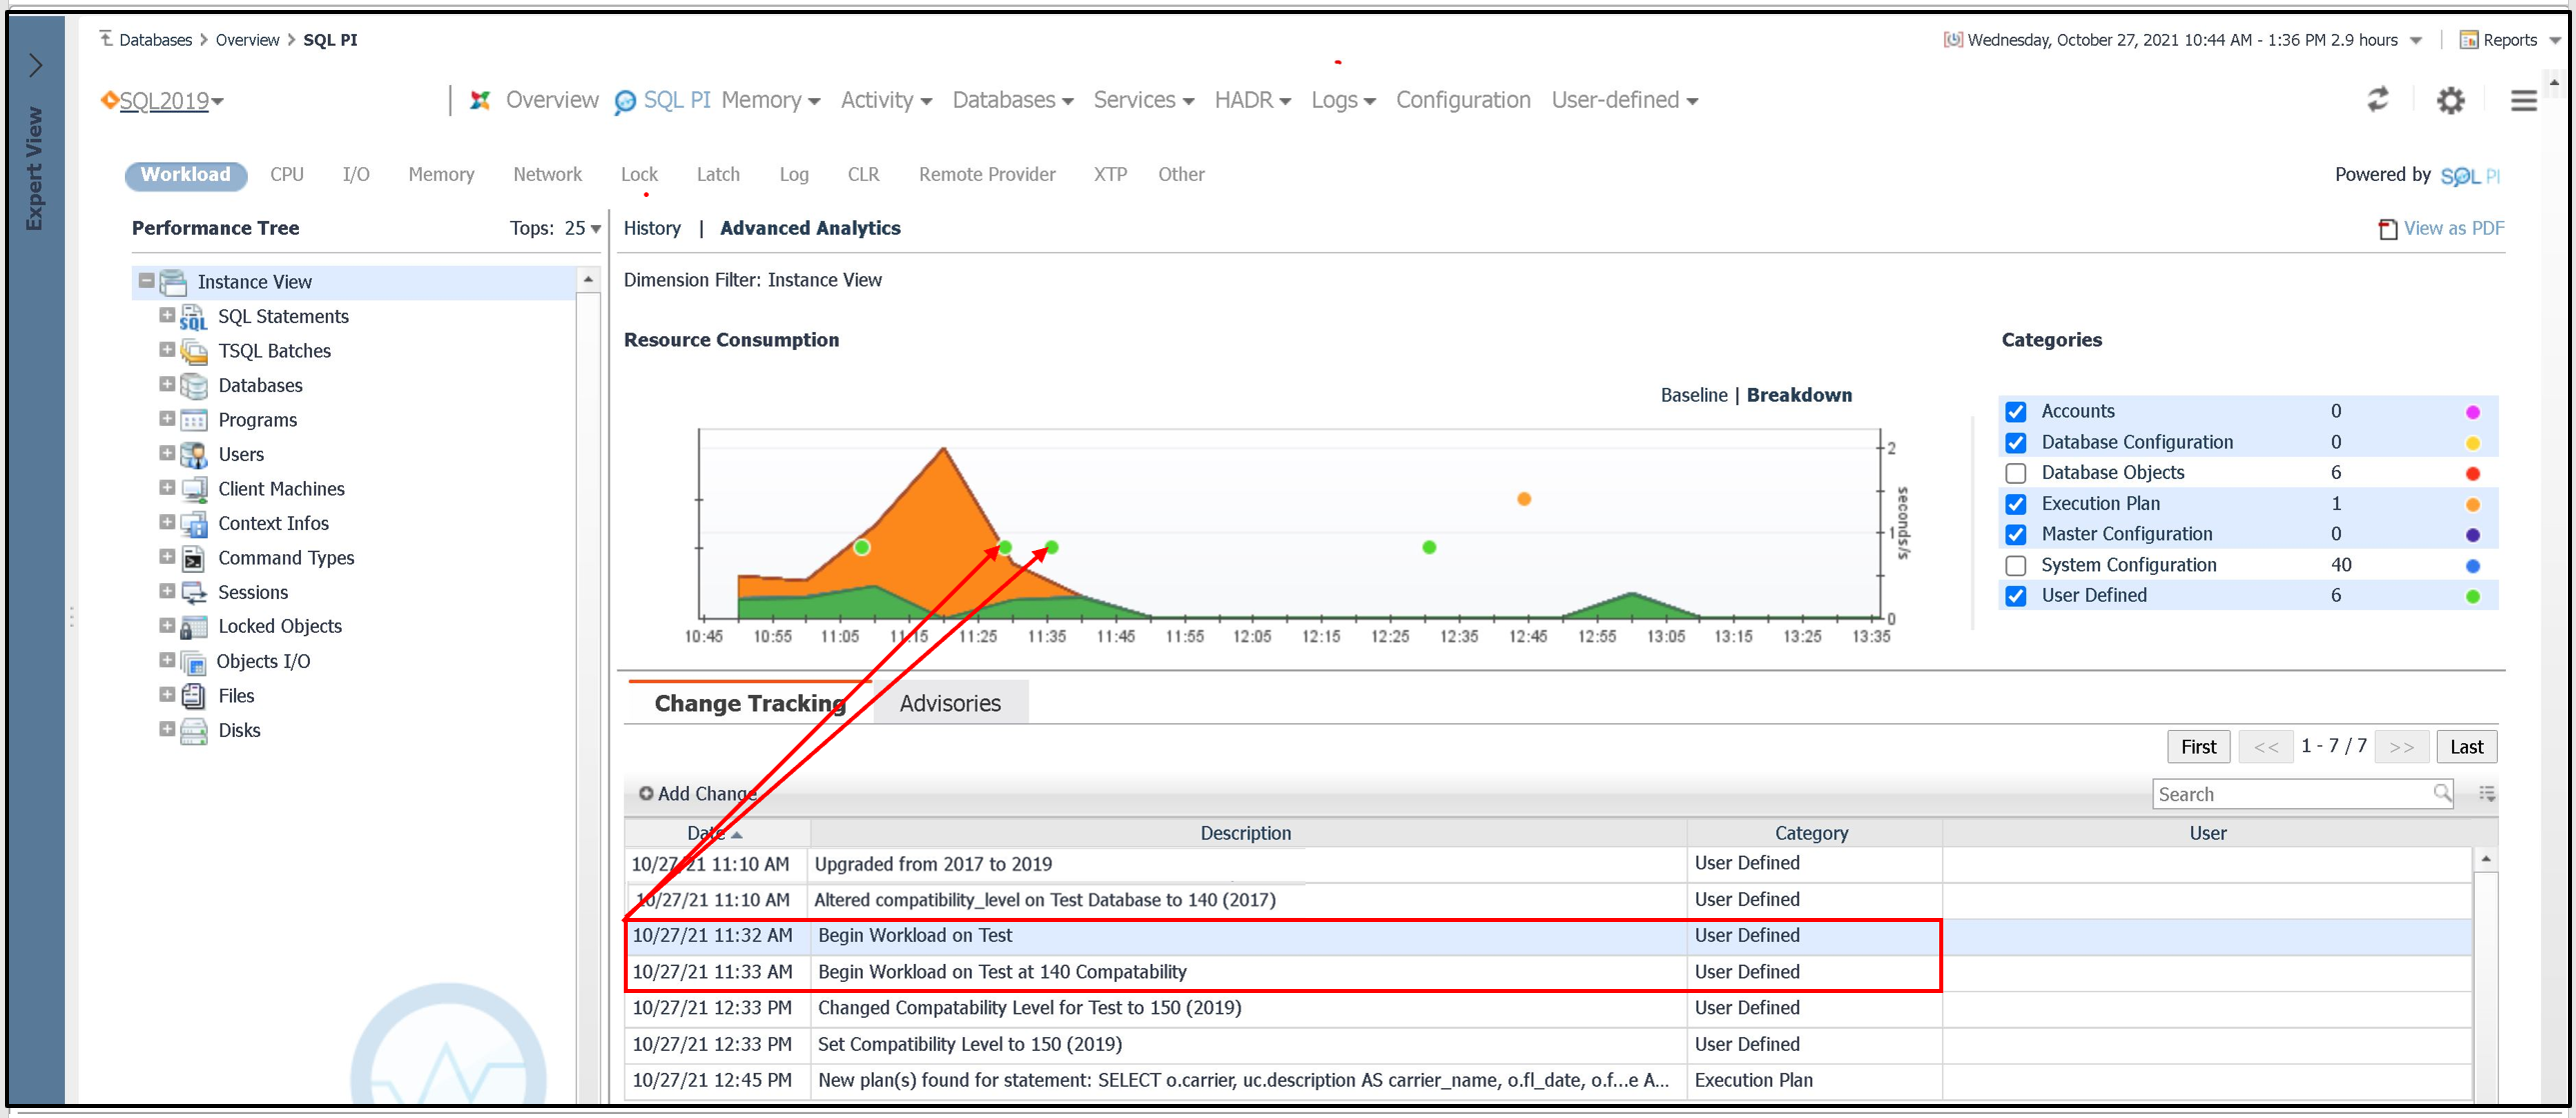Expand the SQL Statements tree node
The height and width of the screenshot is (1118, 2576).
tap(167, 315)
